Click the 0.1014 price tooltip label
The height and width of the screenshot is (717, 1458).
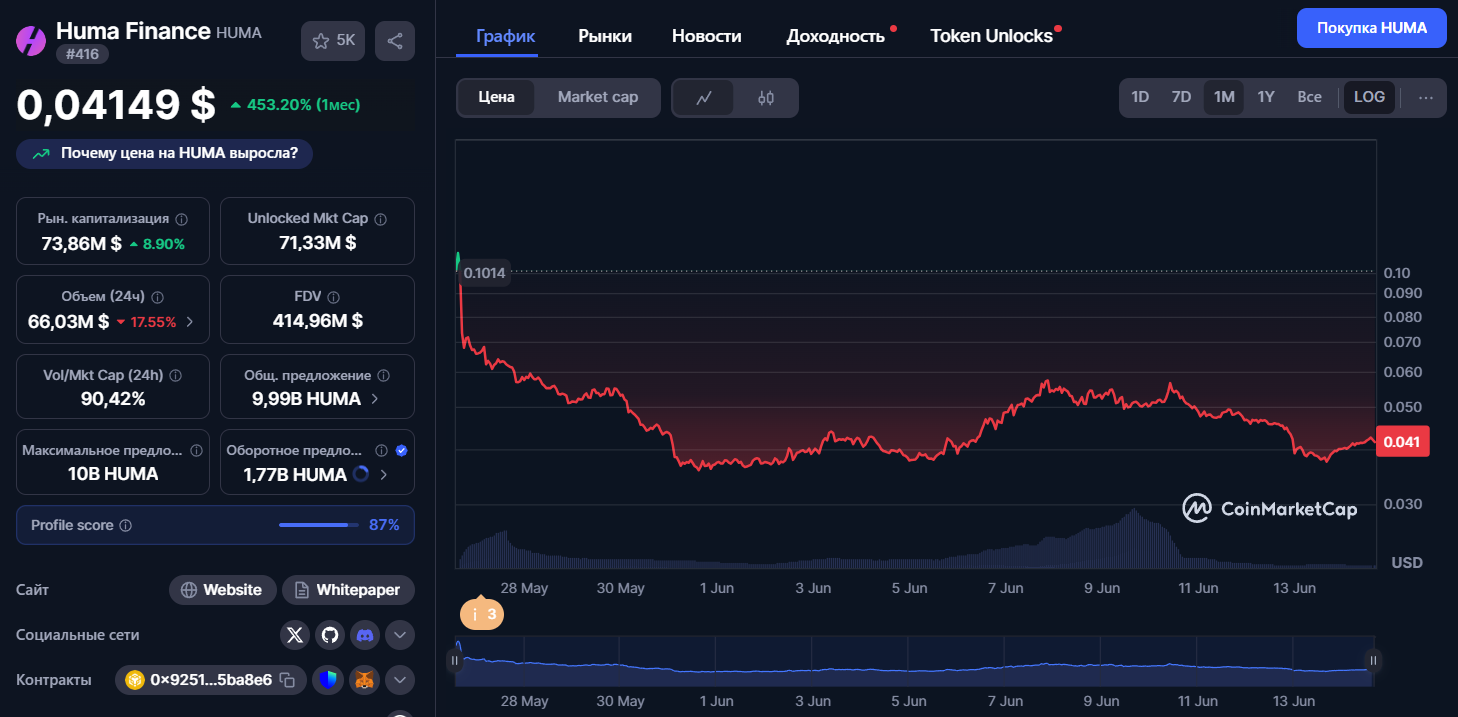[x=484, y=273]
